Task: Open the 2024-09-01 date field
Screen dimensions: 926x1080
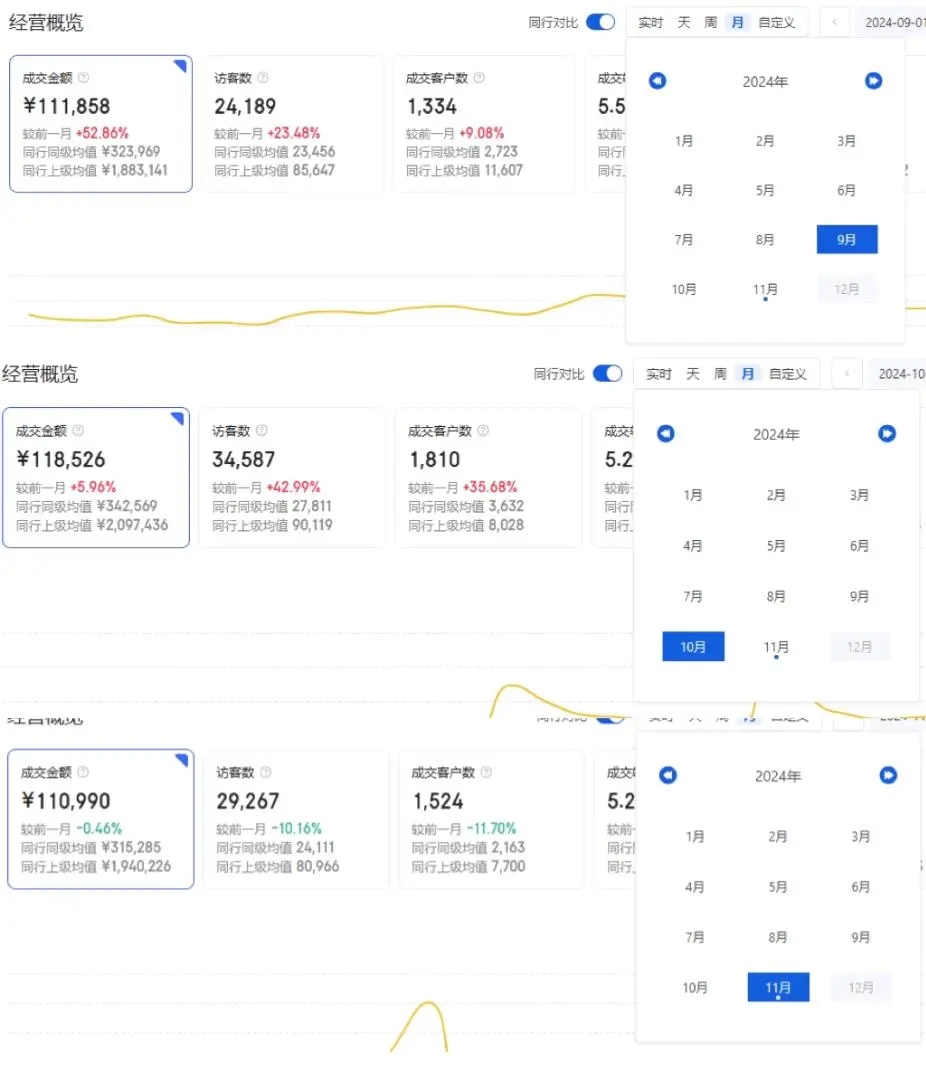Action: coord(891,23)
